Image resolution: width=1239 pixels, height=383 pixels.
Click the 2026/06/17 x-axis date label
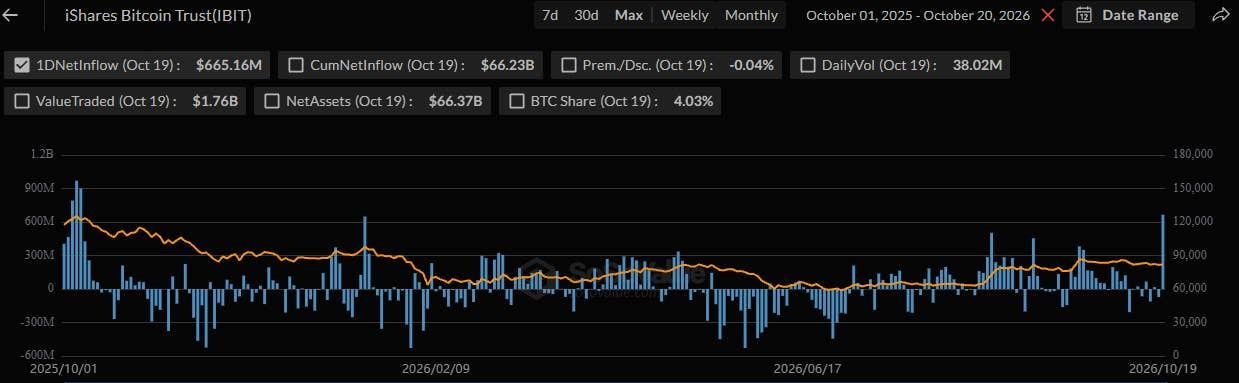[807, 368]
